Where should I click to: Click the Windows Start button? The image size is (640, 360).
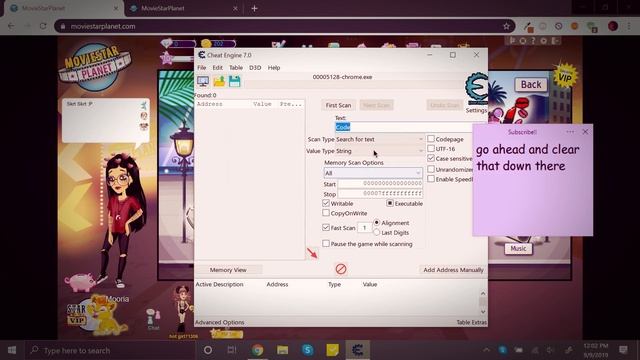coord(12,350)
